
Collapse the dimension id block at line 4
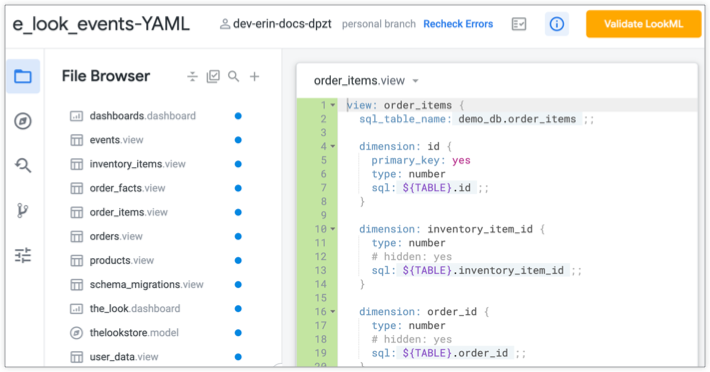coord(333,147)
